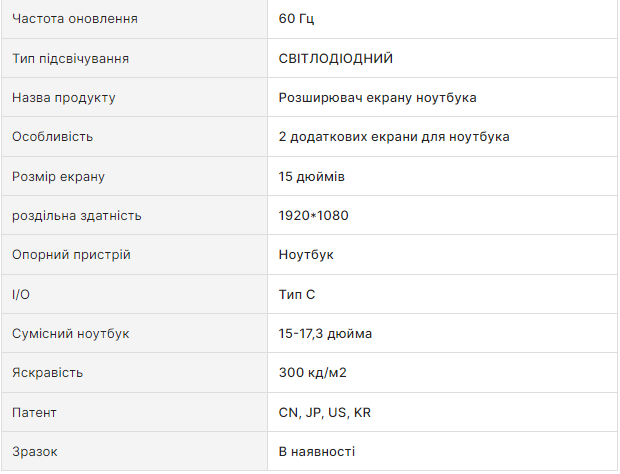The image size is (620, 474).
Task: Click the "Розмір екрану" label
Action: click(x=58, y=177)
